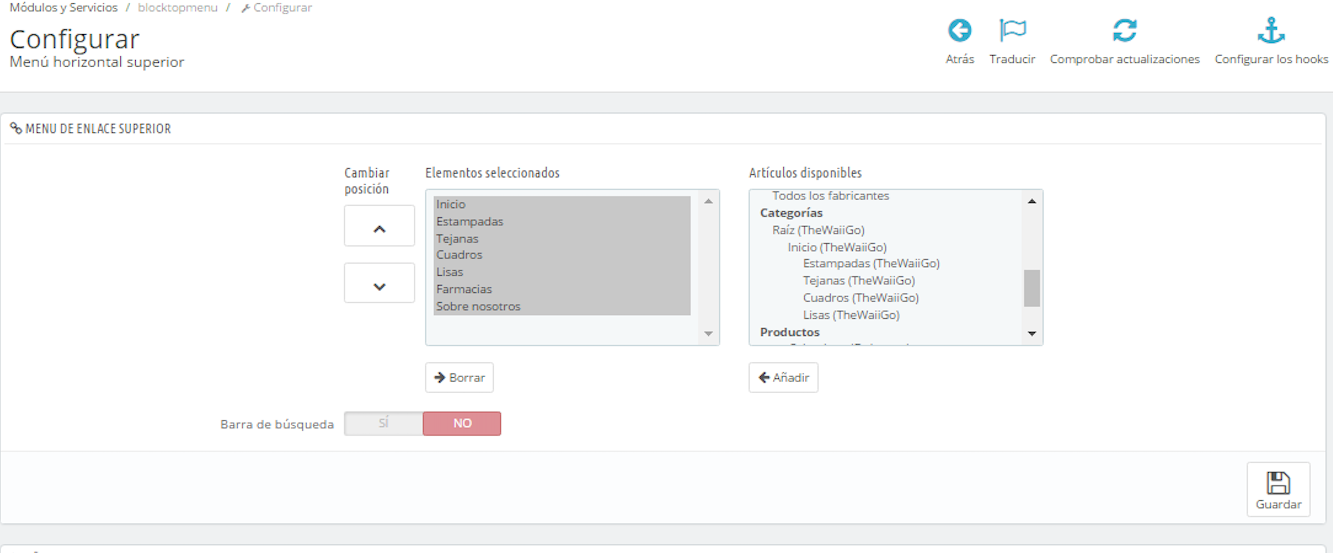Open Configurar los hooks anchor icon
Image resolution: width=1333 pixels, height=553 pixels.
tap(1271, 31)
